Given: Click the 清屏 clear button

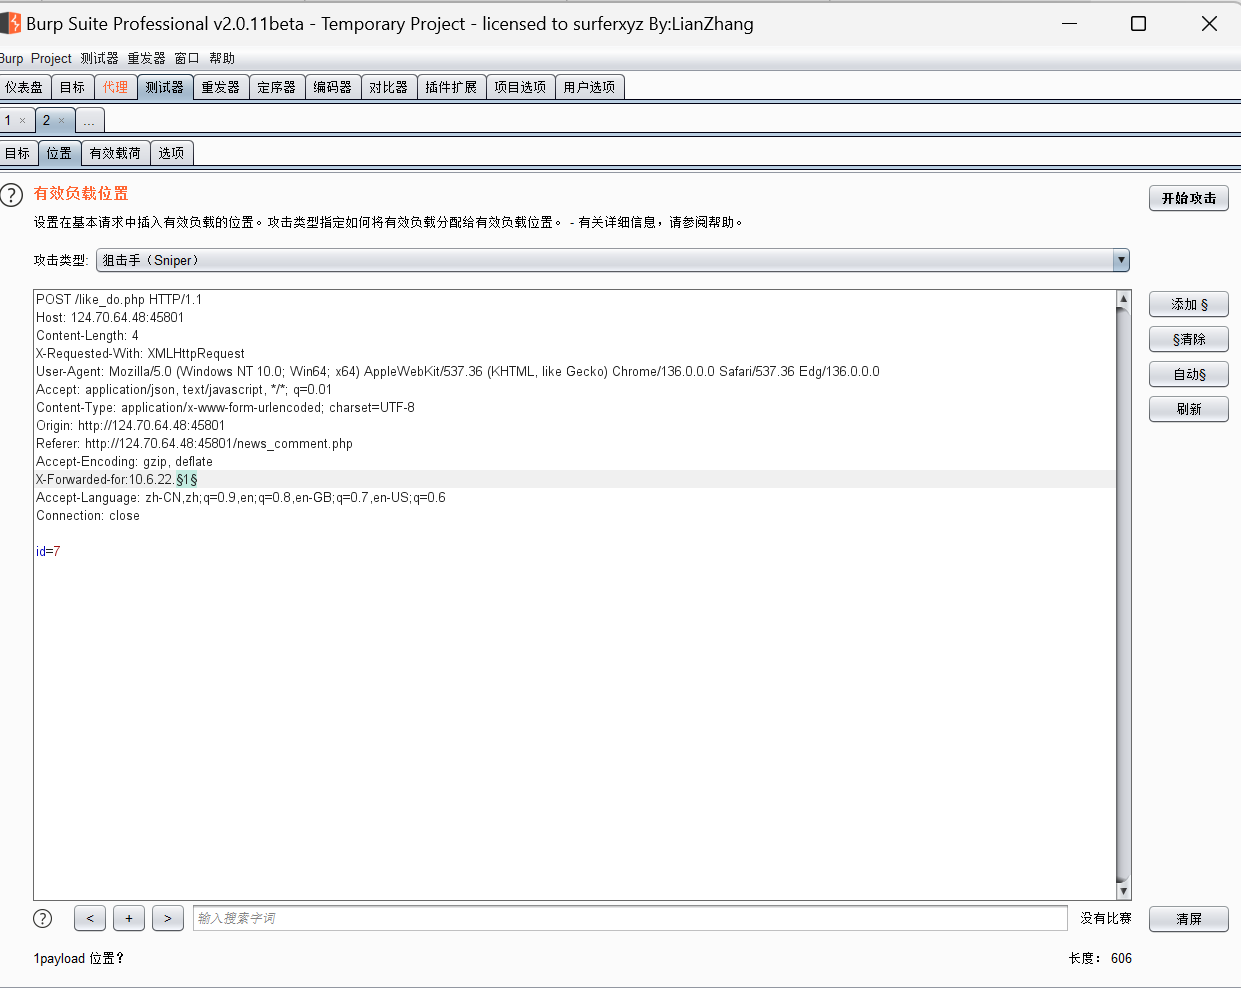Looking at the screenshot, I should click(1189, 919).
